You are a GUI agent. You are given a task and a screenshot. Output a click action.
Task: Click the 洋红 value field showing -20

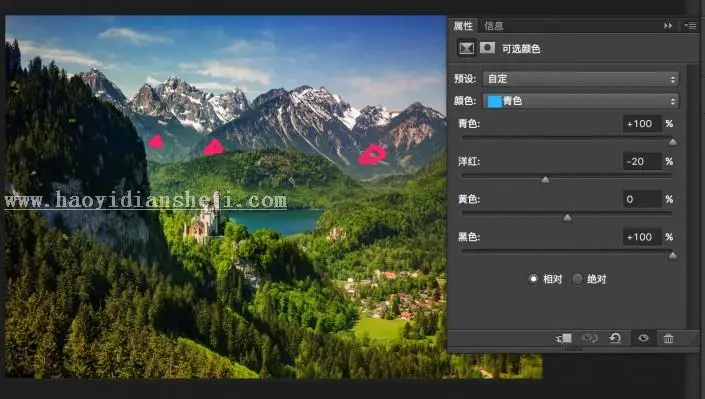pos(642,161)
